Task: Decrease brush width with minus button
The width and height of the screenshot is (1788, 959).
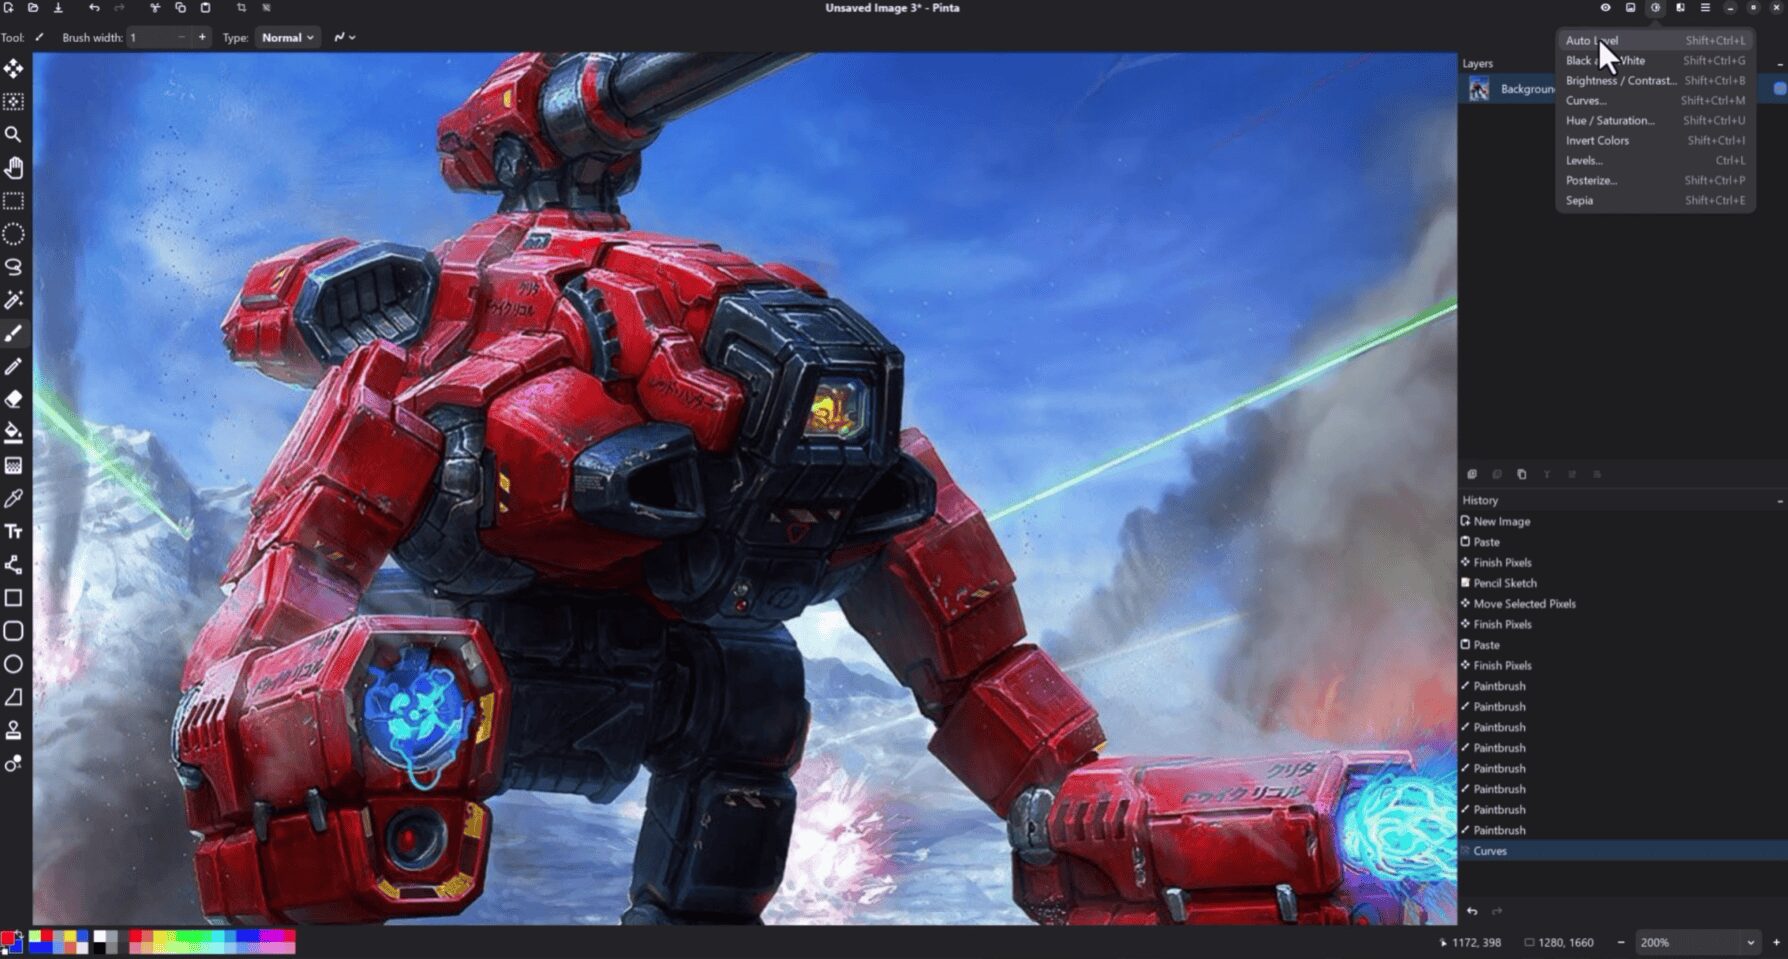Action: [x=181, y=37]
